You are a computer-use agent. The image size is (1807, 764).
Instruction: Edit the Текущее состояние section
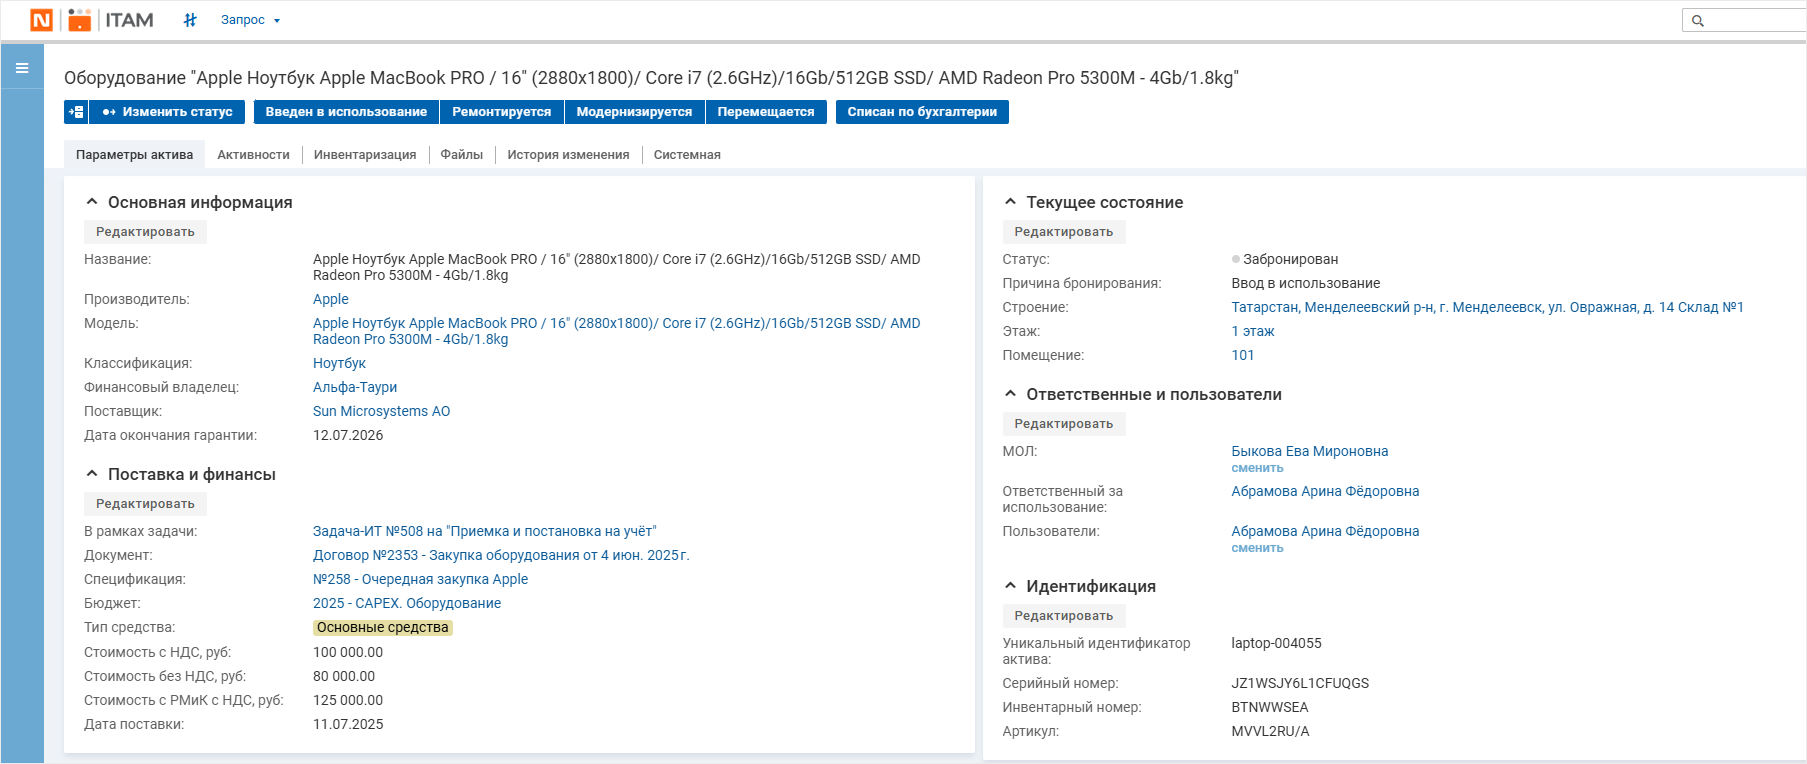[x=1064, y=232]
